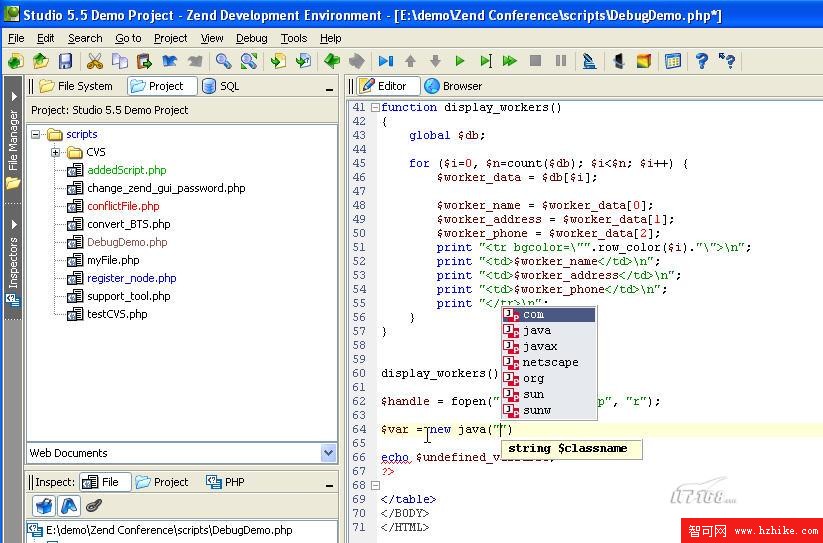Minimize the File Manager panel
The width and height of the screenshot is (823, 543).
pos(329,90)
